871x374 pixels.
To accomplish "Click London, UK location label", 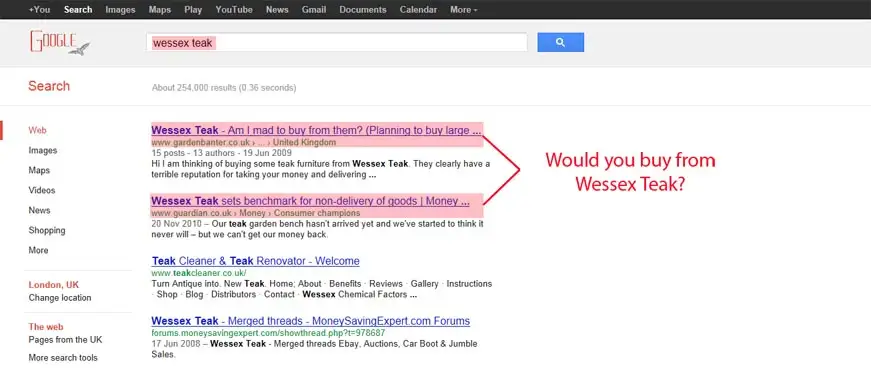I will [x=54, y=285].
